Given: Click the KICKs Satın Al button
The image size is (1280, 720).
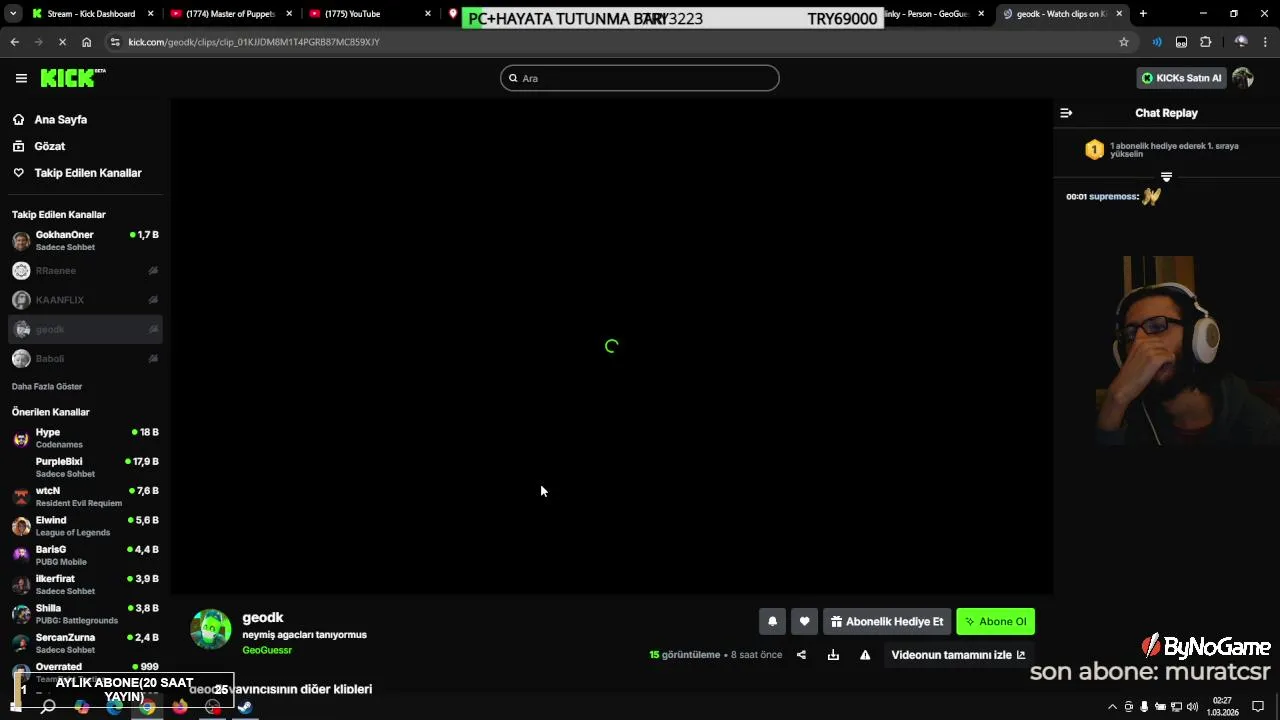Looking at the screenshot, I should (1181, 78).
